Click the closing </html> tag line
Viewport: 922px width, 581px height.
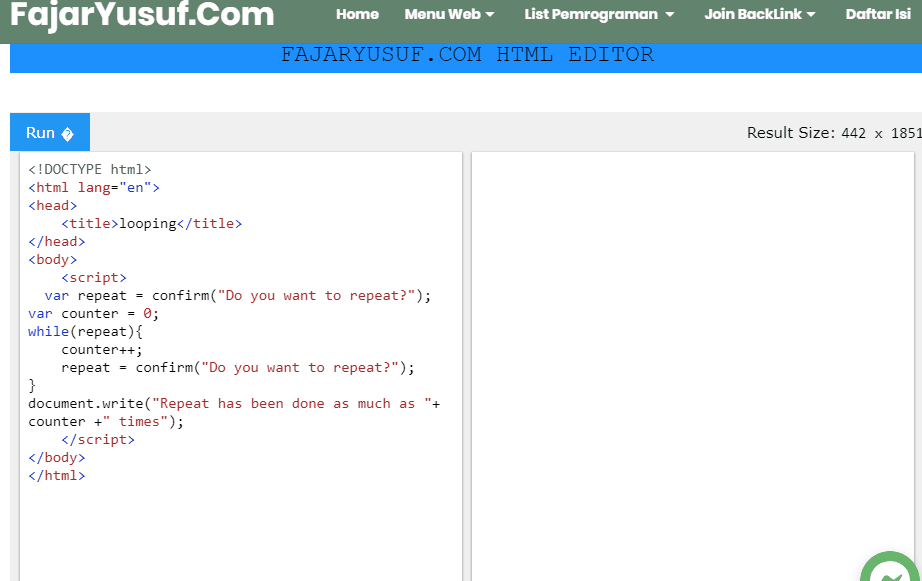[x=56, y=475]
